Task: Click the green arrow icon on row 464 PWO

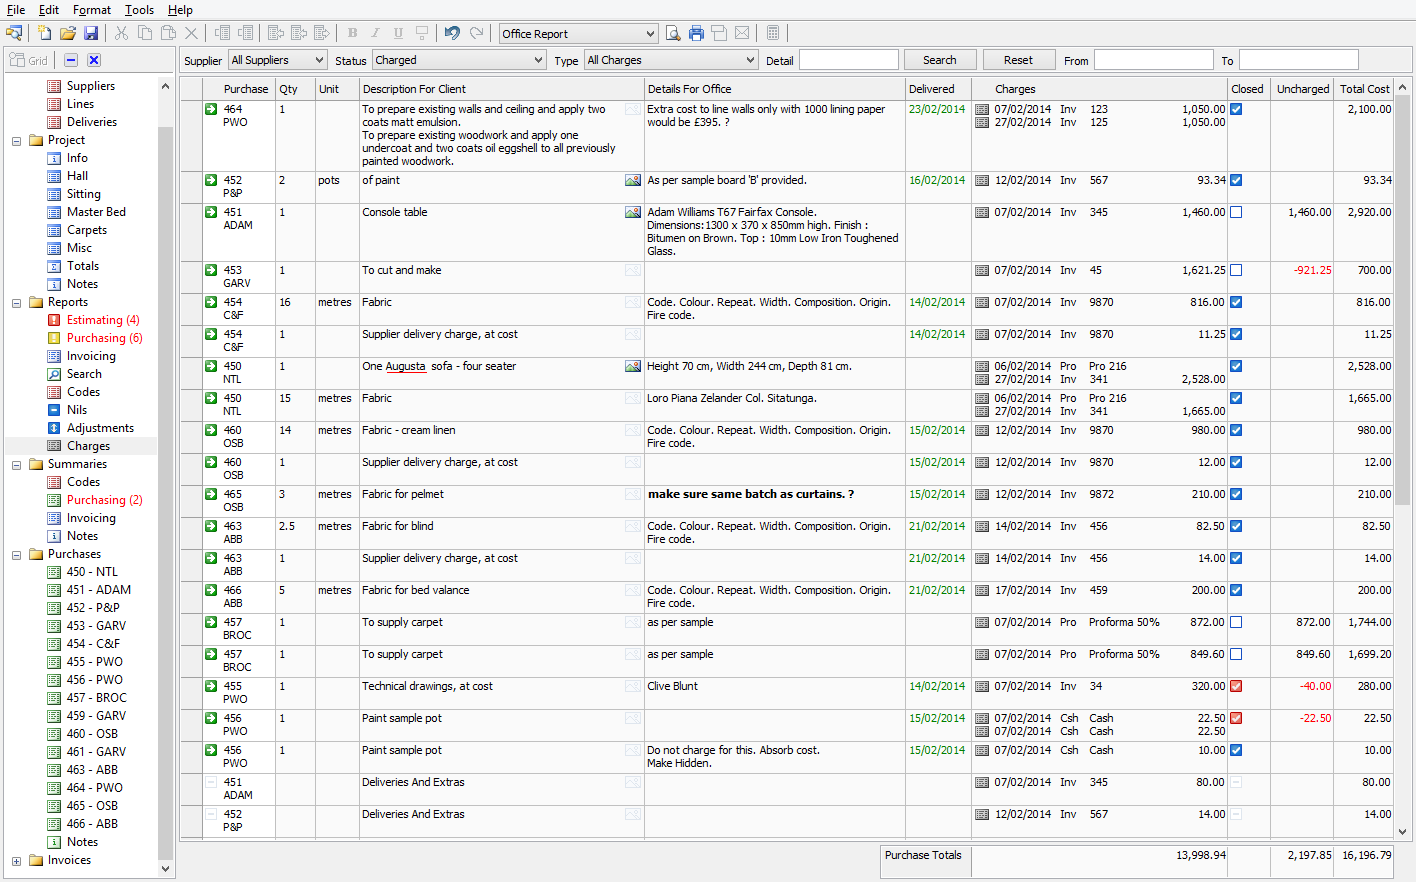Action: coord(211,109)
